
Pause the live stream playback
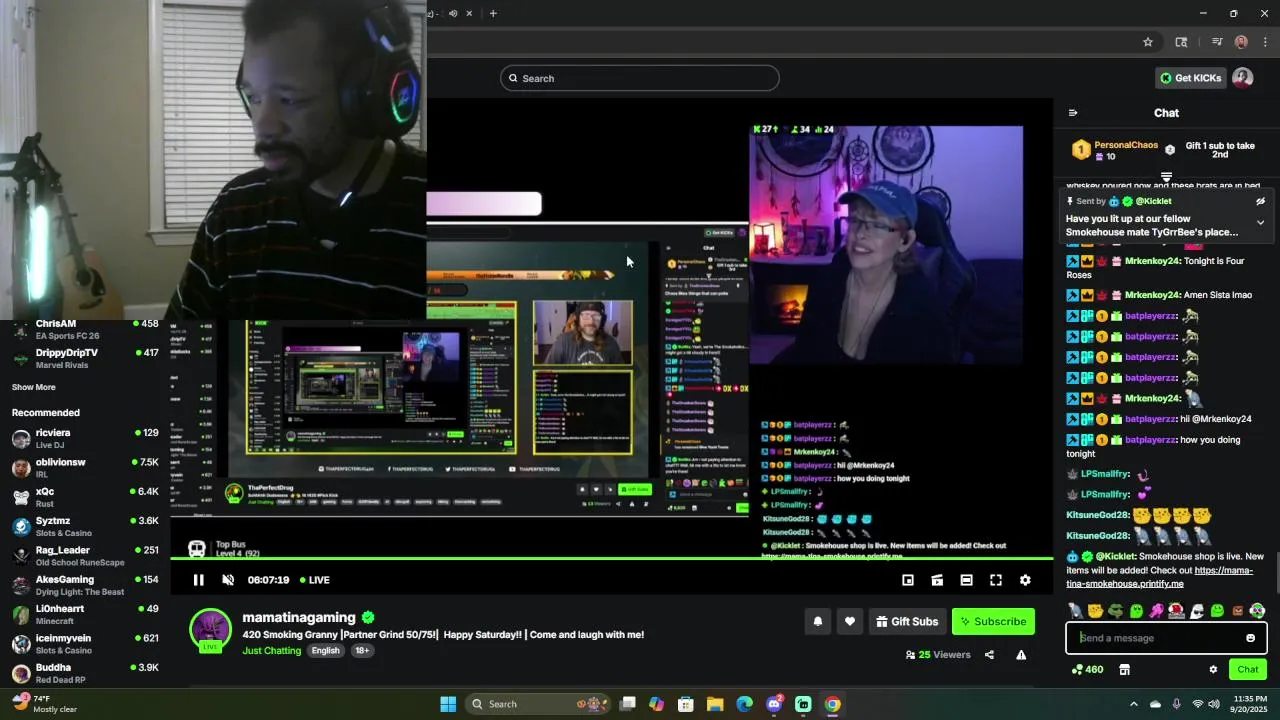click(198, 580)
